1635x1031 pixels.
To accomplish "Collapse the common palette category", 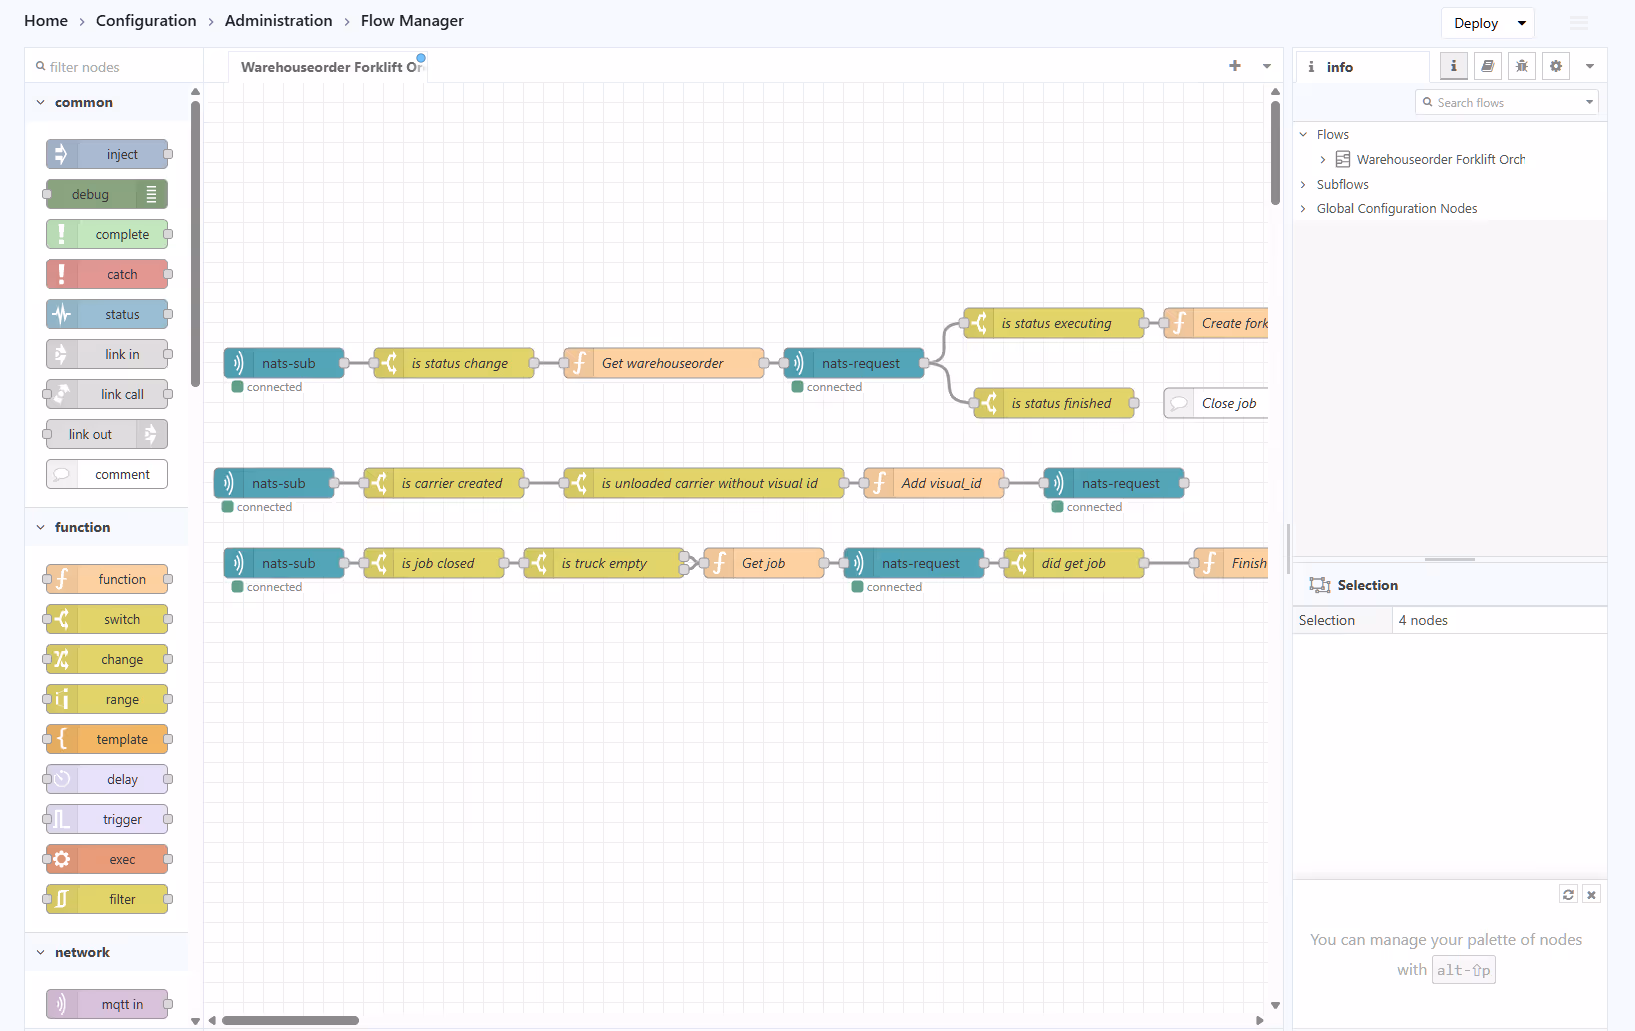I will point(40,102).
